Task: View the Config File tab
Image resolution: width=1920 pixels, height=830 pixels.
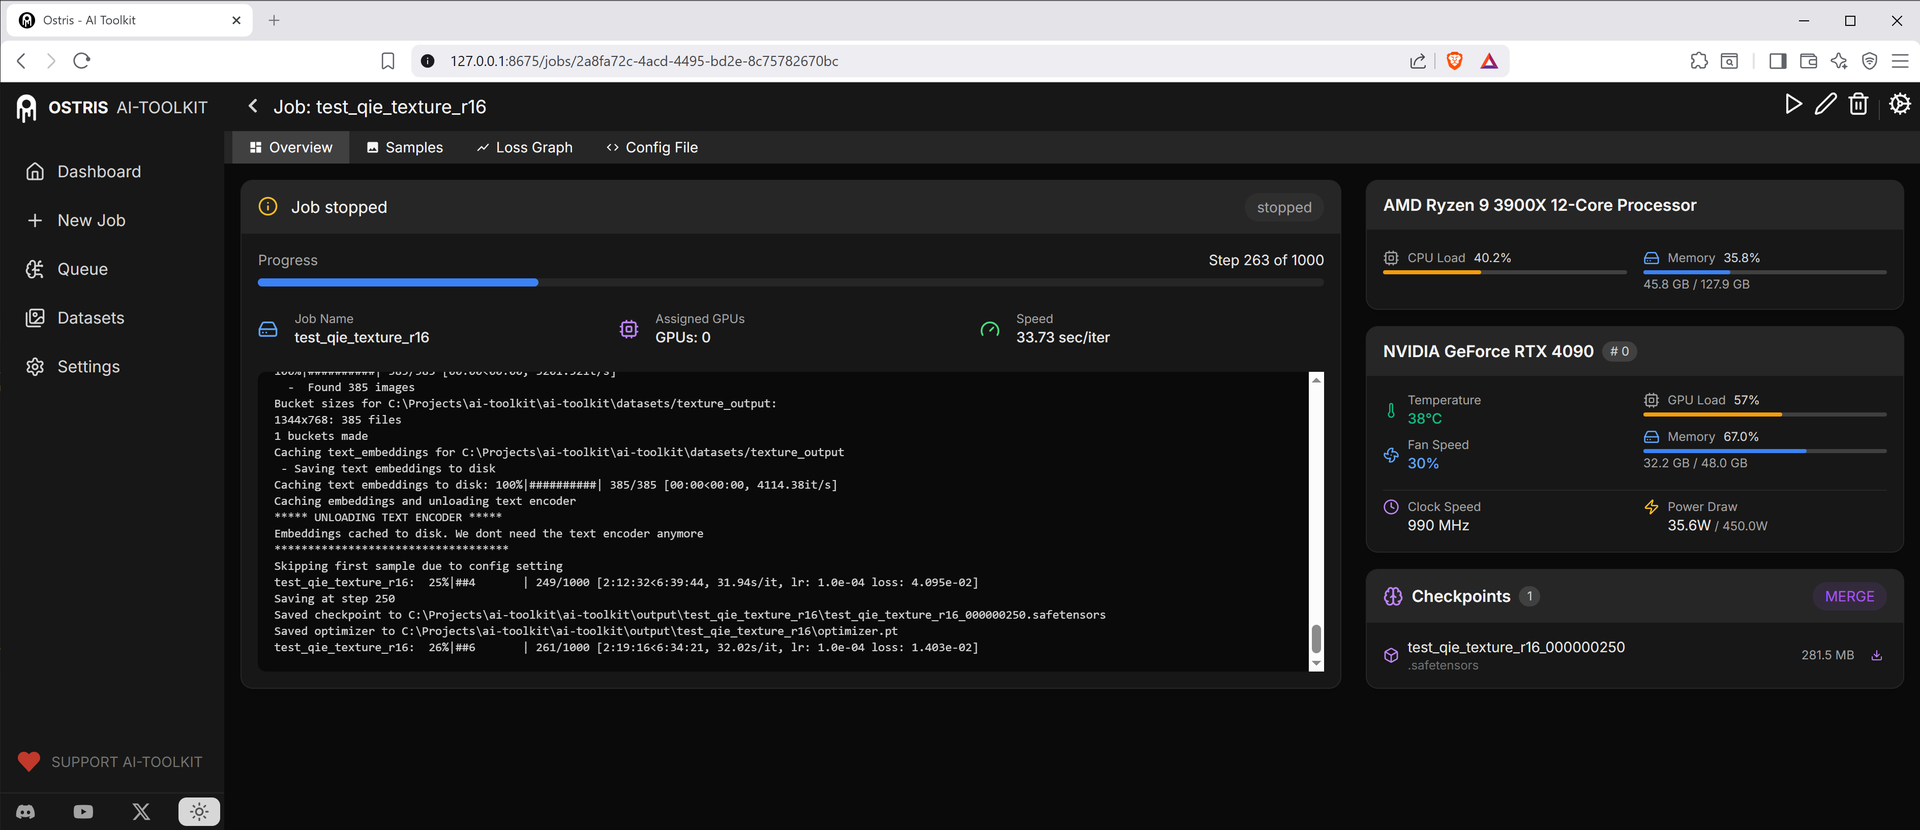Action: (x=652, y=147)
